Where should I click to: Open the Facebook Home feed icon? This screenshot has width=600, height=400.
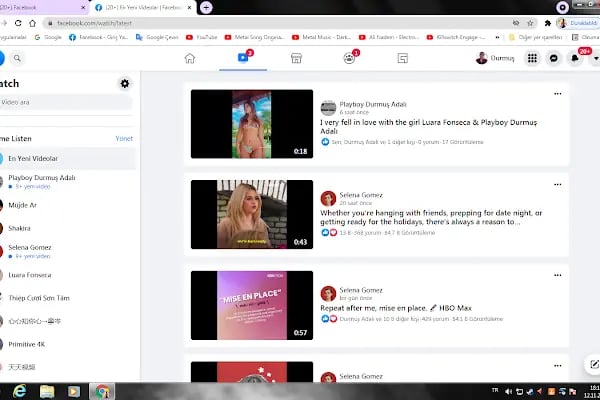[x=190, y=58]
